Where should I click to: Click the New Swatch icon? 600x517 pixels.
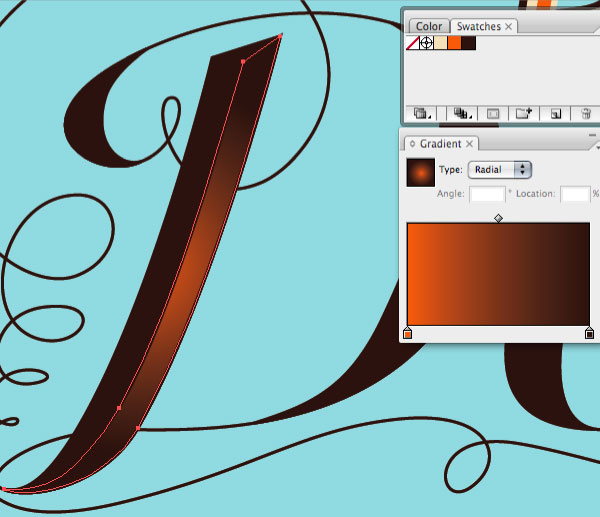point(556,114)
